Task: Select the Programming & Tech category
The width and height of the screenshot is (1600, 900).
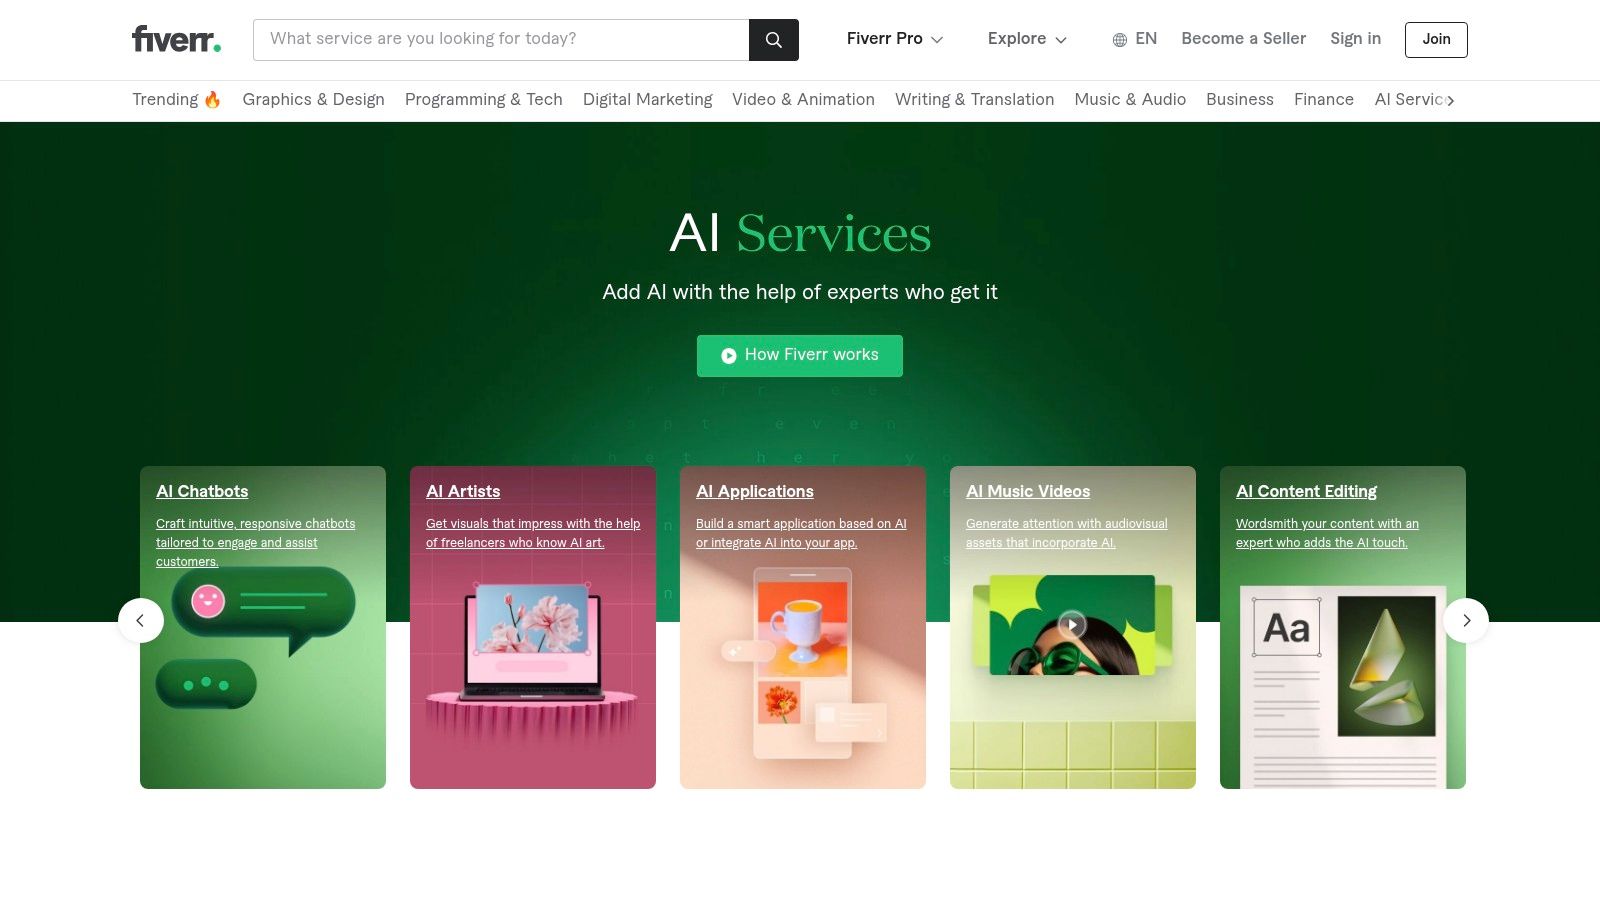Action: 483,100
